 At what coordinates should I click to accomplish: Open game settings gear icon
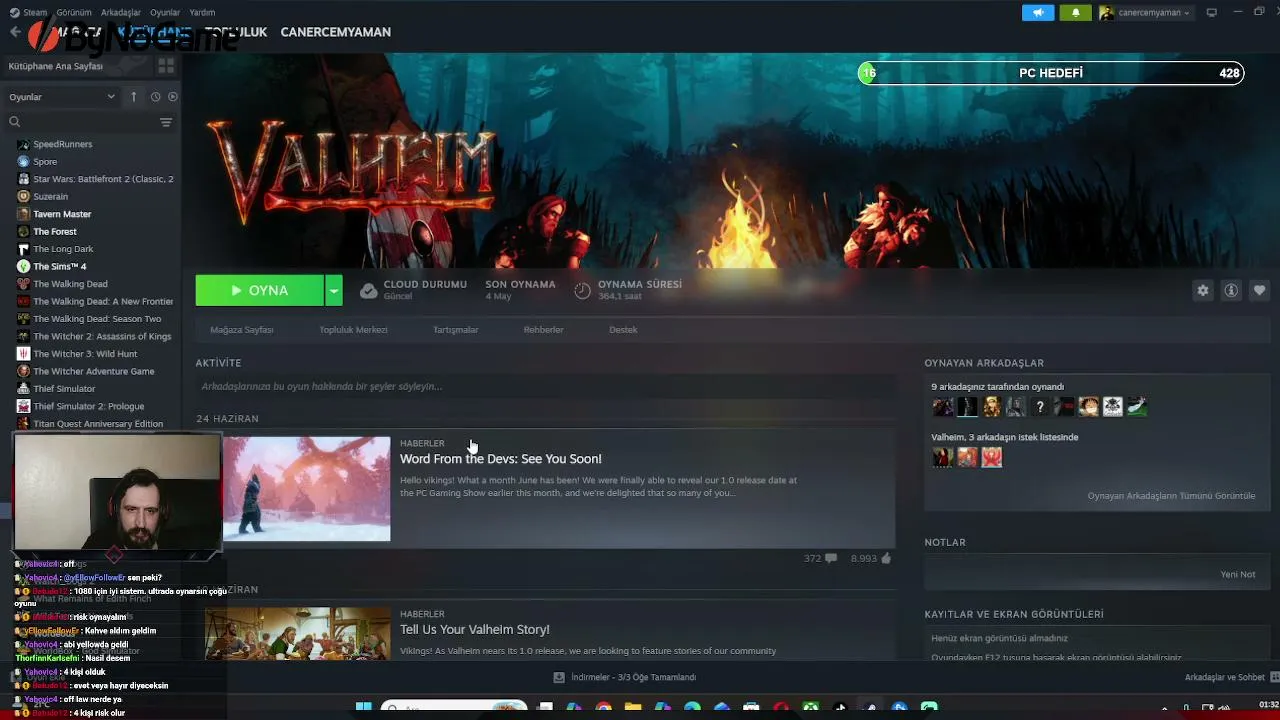[1203, 290]
